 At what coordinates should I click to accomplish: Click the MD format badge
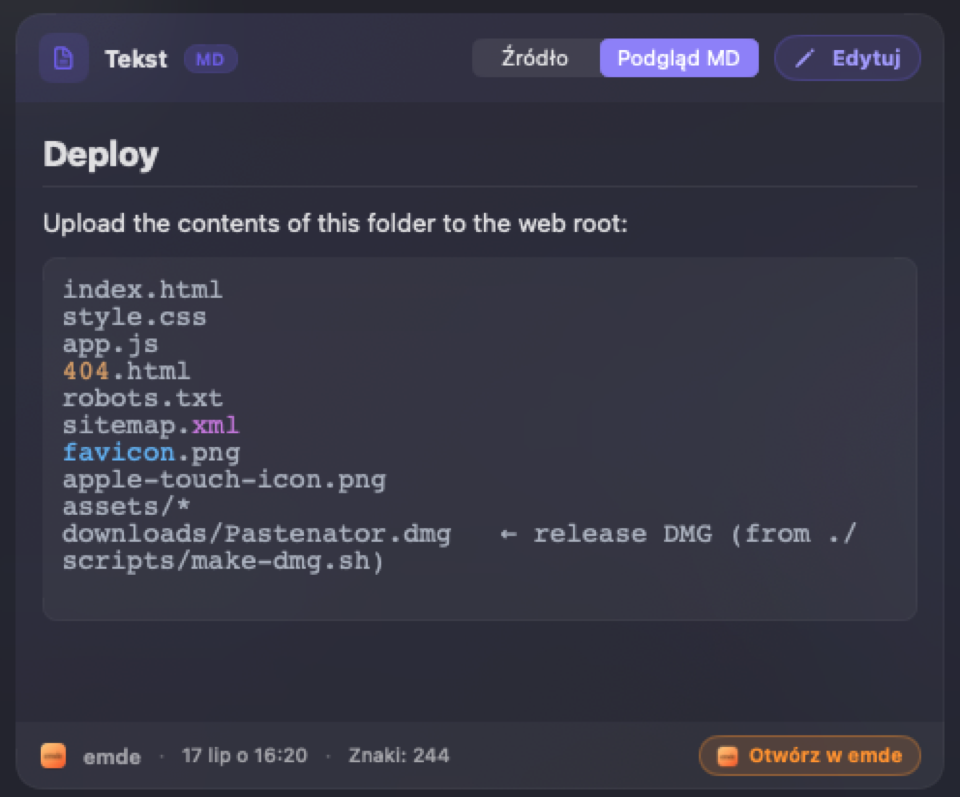pyautogui.click(x=210, y=59)
